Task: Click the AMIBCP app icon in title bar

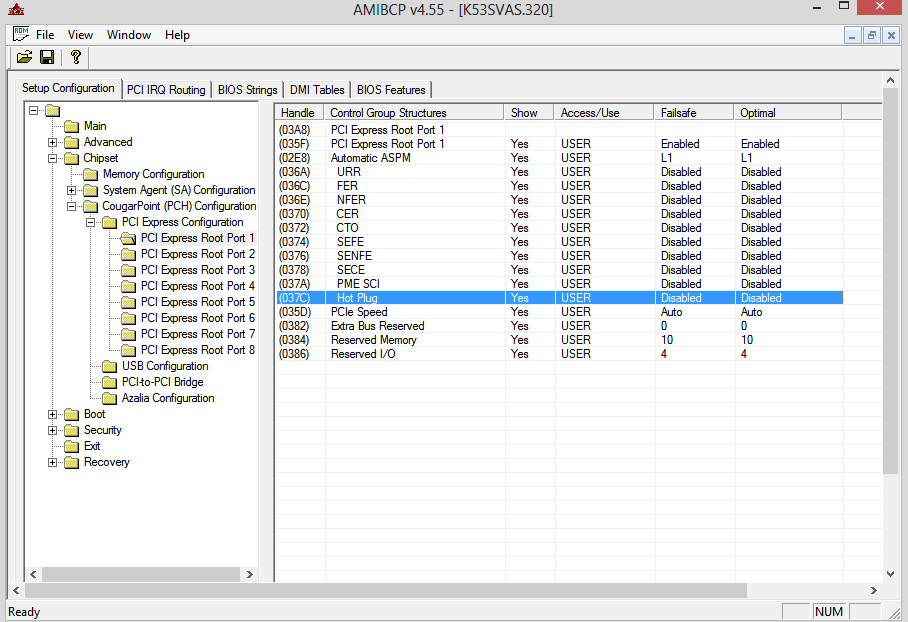Action: point(16,9)
